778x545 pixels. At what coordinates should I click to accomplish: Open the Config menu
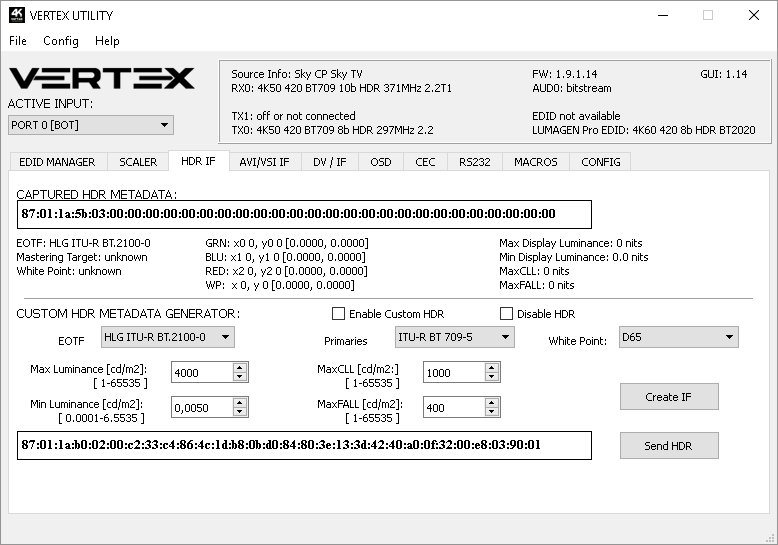(x=61, y=41)
